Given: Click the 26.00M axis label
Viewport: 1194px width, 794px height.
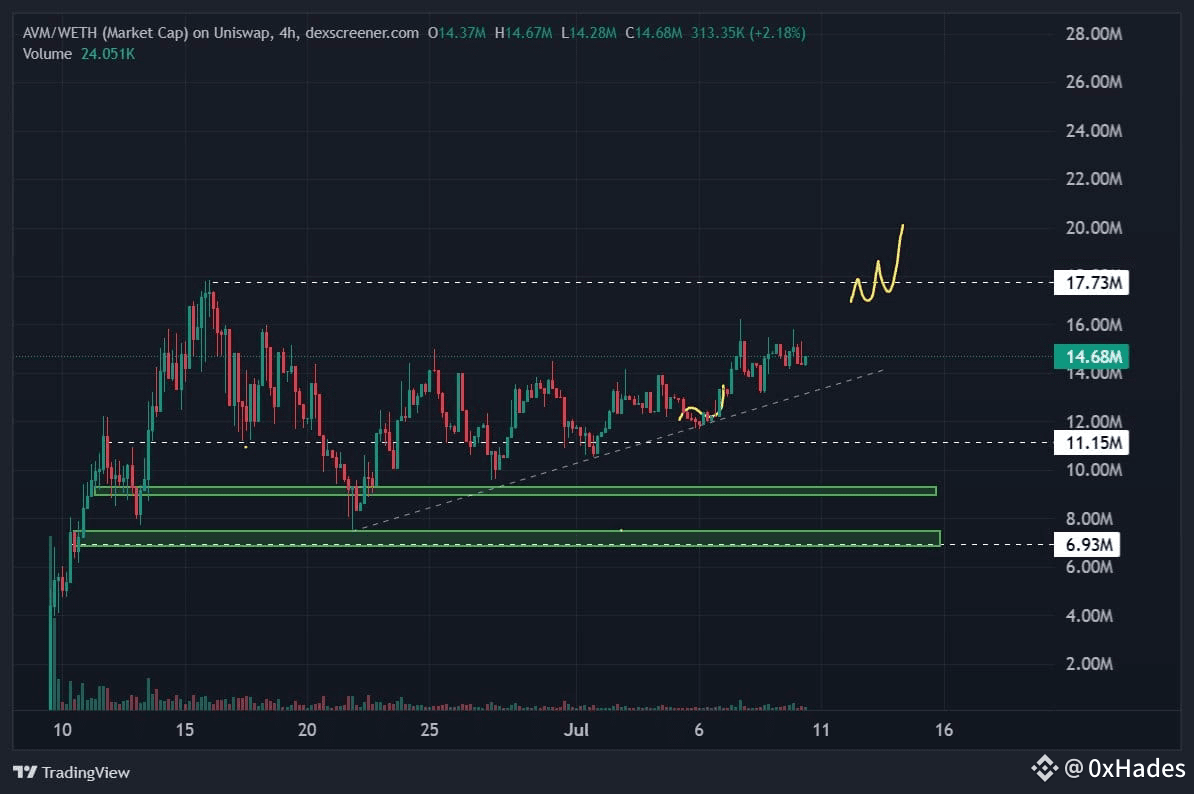Looking at the screenshot, I should tap(1093, 82).
